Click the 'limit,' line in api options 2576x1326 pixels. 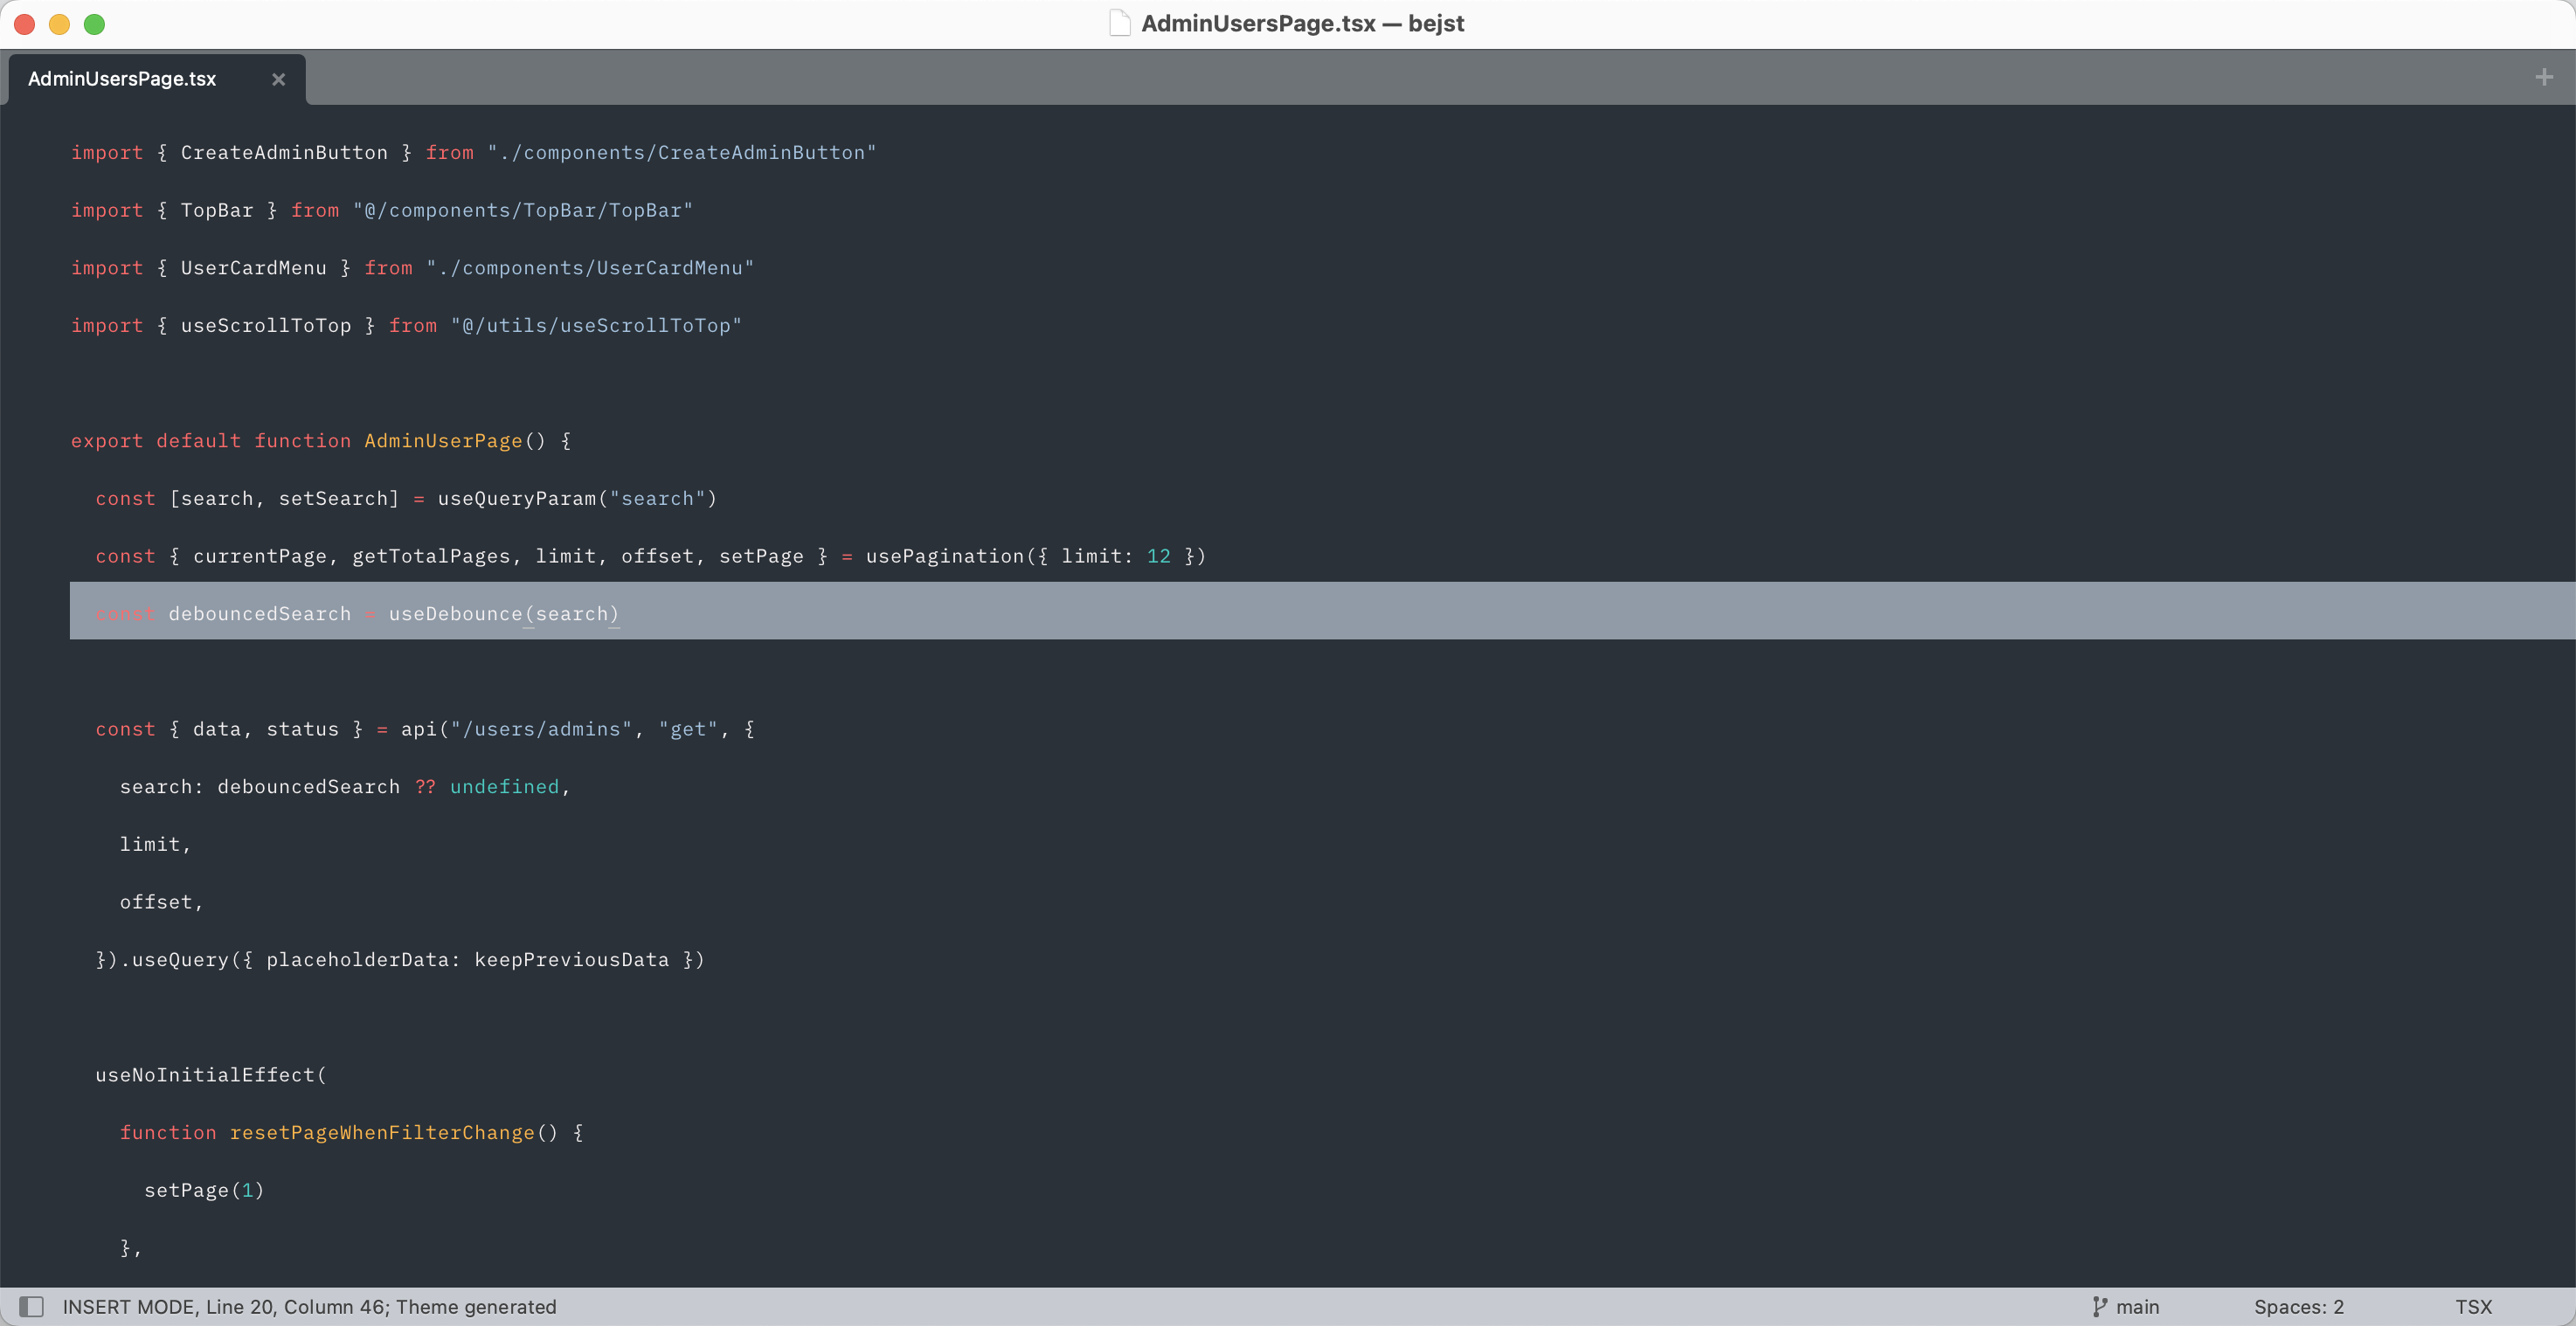(155, 845)
